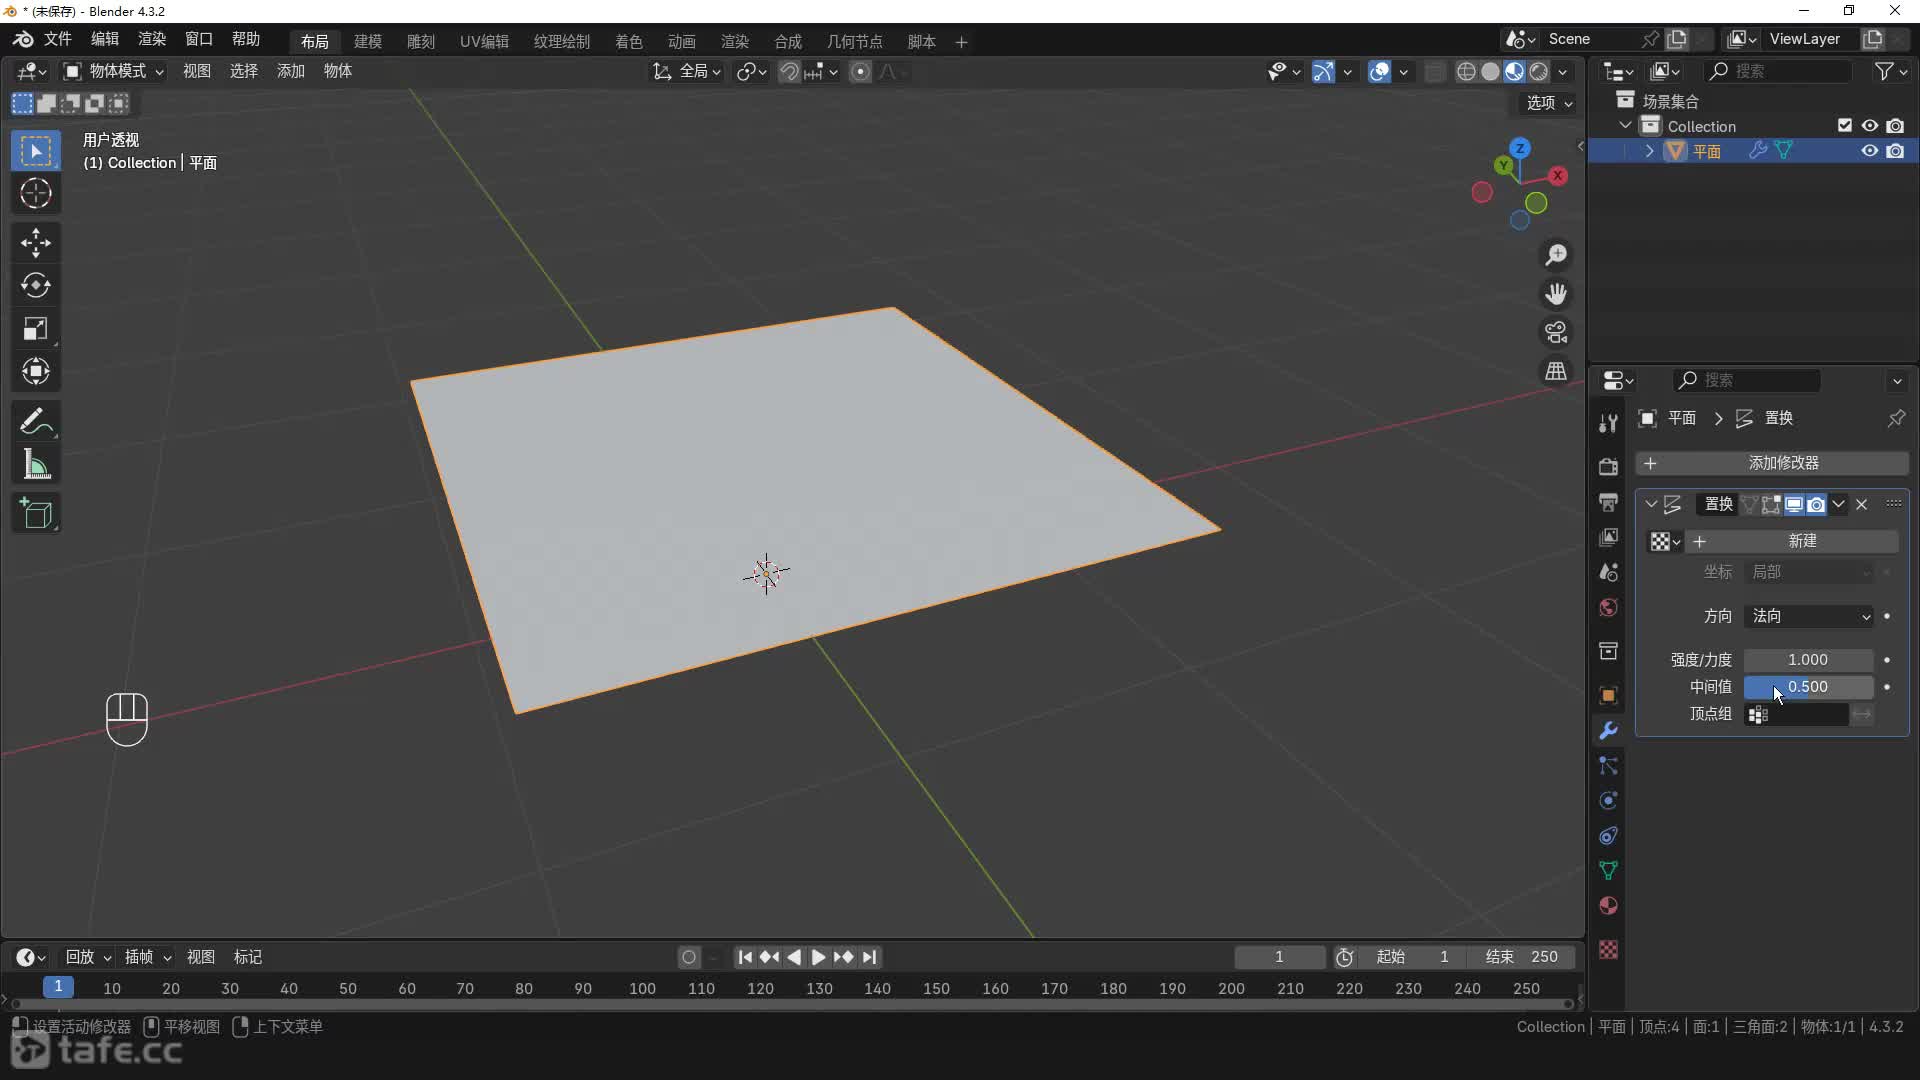The image size is (1920, 1080).
Task: Hide 平面 object via eye icon
Action: (1869, 151)
